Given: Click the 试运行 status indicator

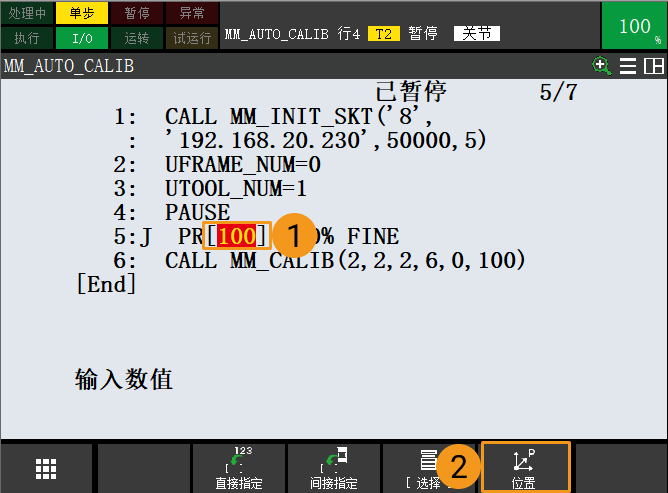Looking at the screenshot, I should (x=192, y=38).
